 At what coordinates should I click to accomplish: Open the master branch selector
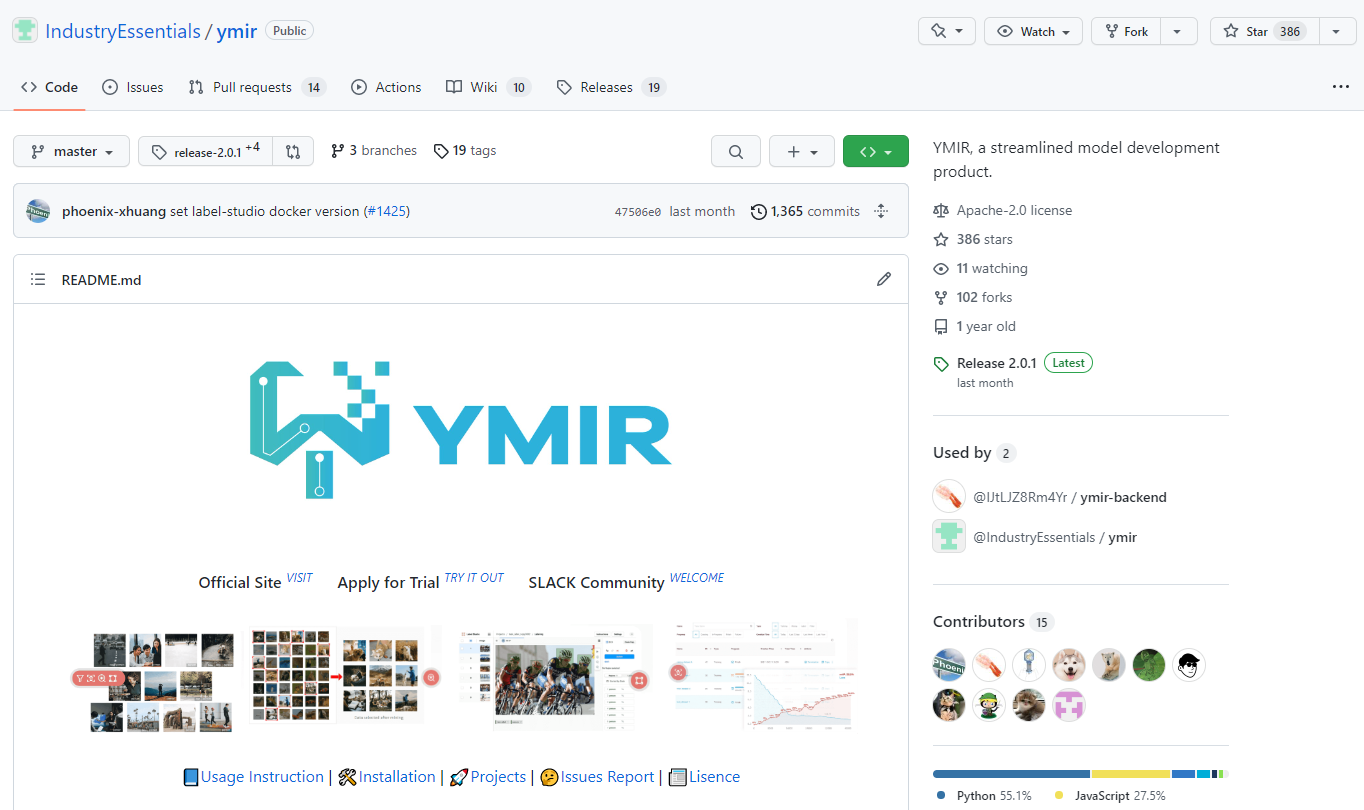(71, 152)
